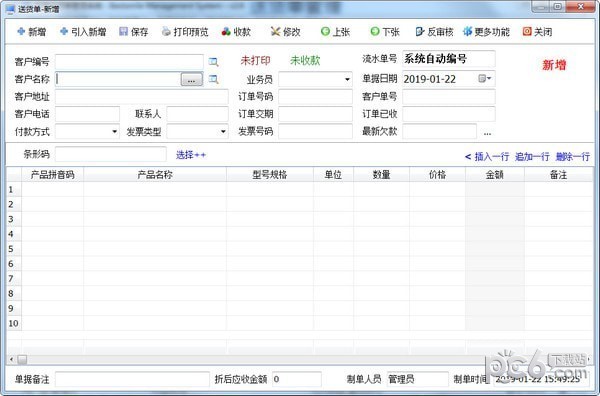Image resolution: width=600 pixels, height=396 pixels.
Task: Click the 型号规格 column header
Action: click(x=270, y=174)
